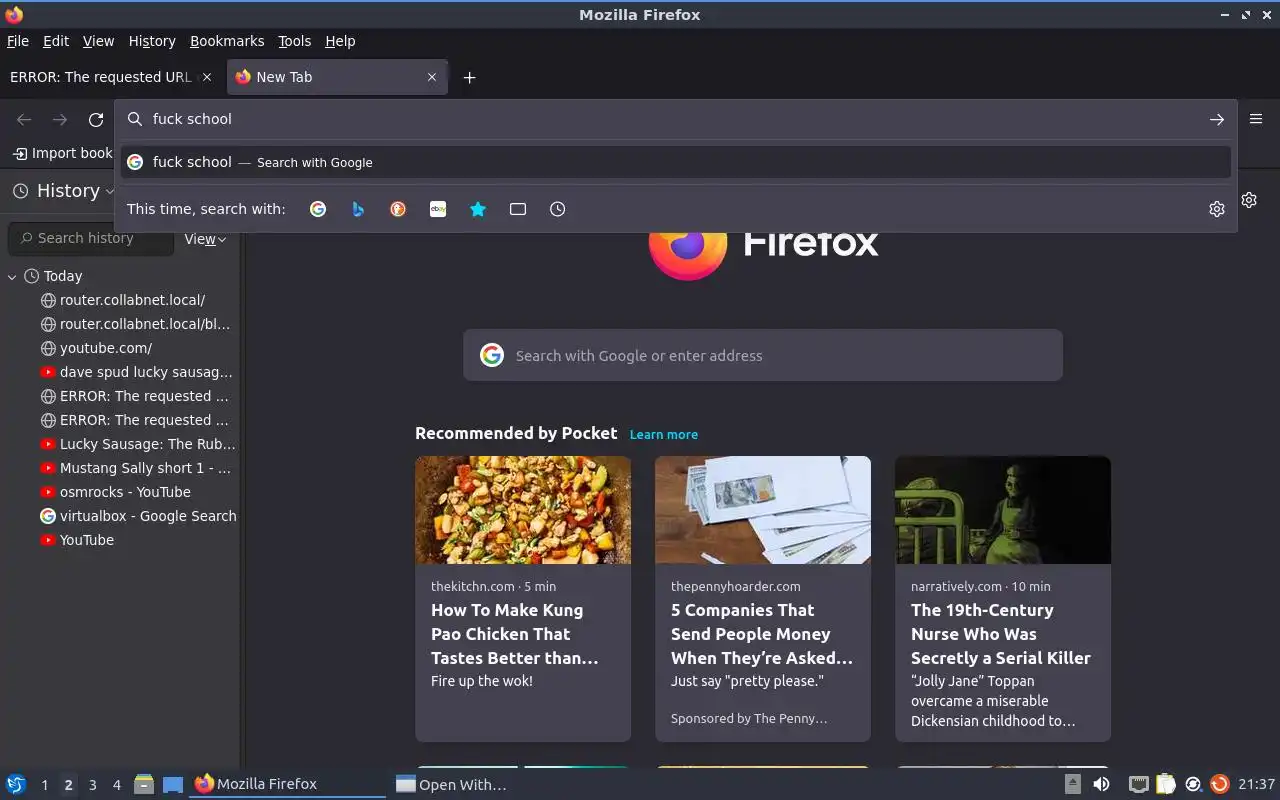
Task: Open the File menu
Action: tap(18, 41)
